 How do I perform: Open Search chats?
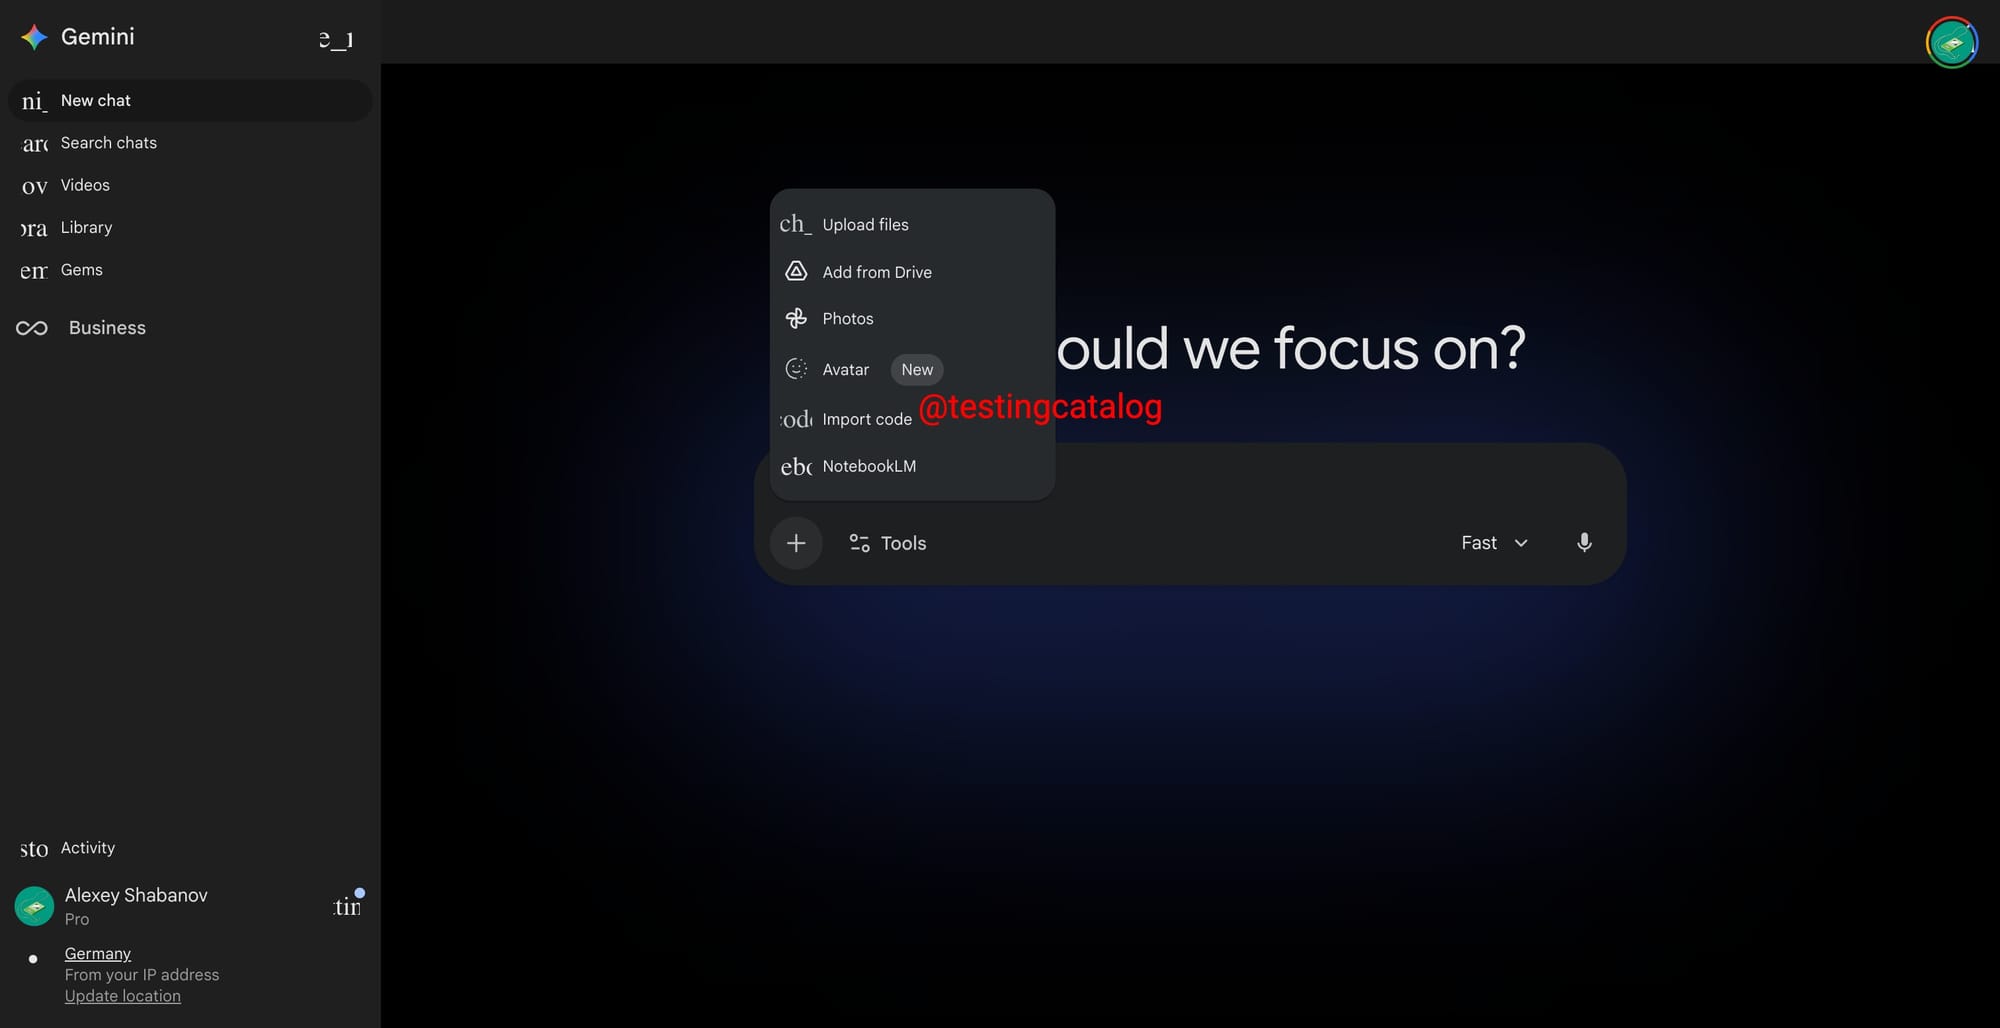pos(190,143)
